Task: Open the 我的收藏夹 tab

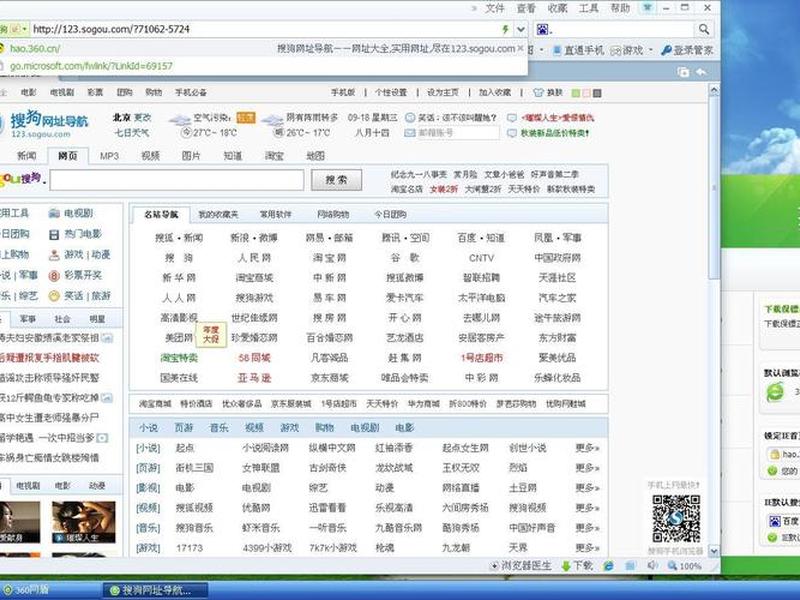Action: click(x=218, y=215)
